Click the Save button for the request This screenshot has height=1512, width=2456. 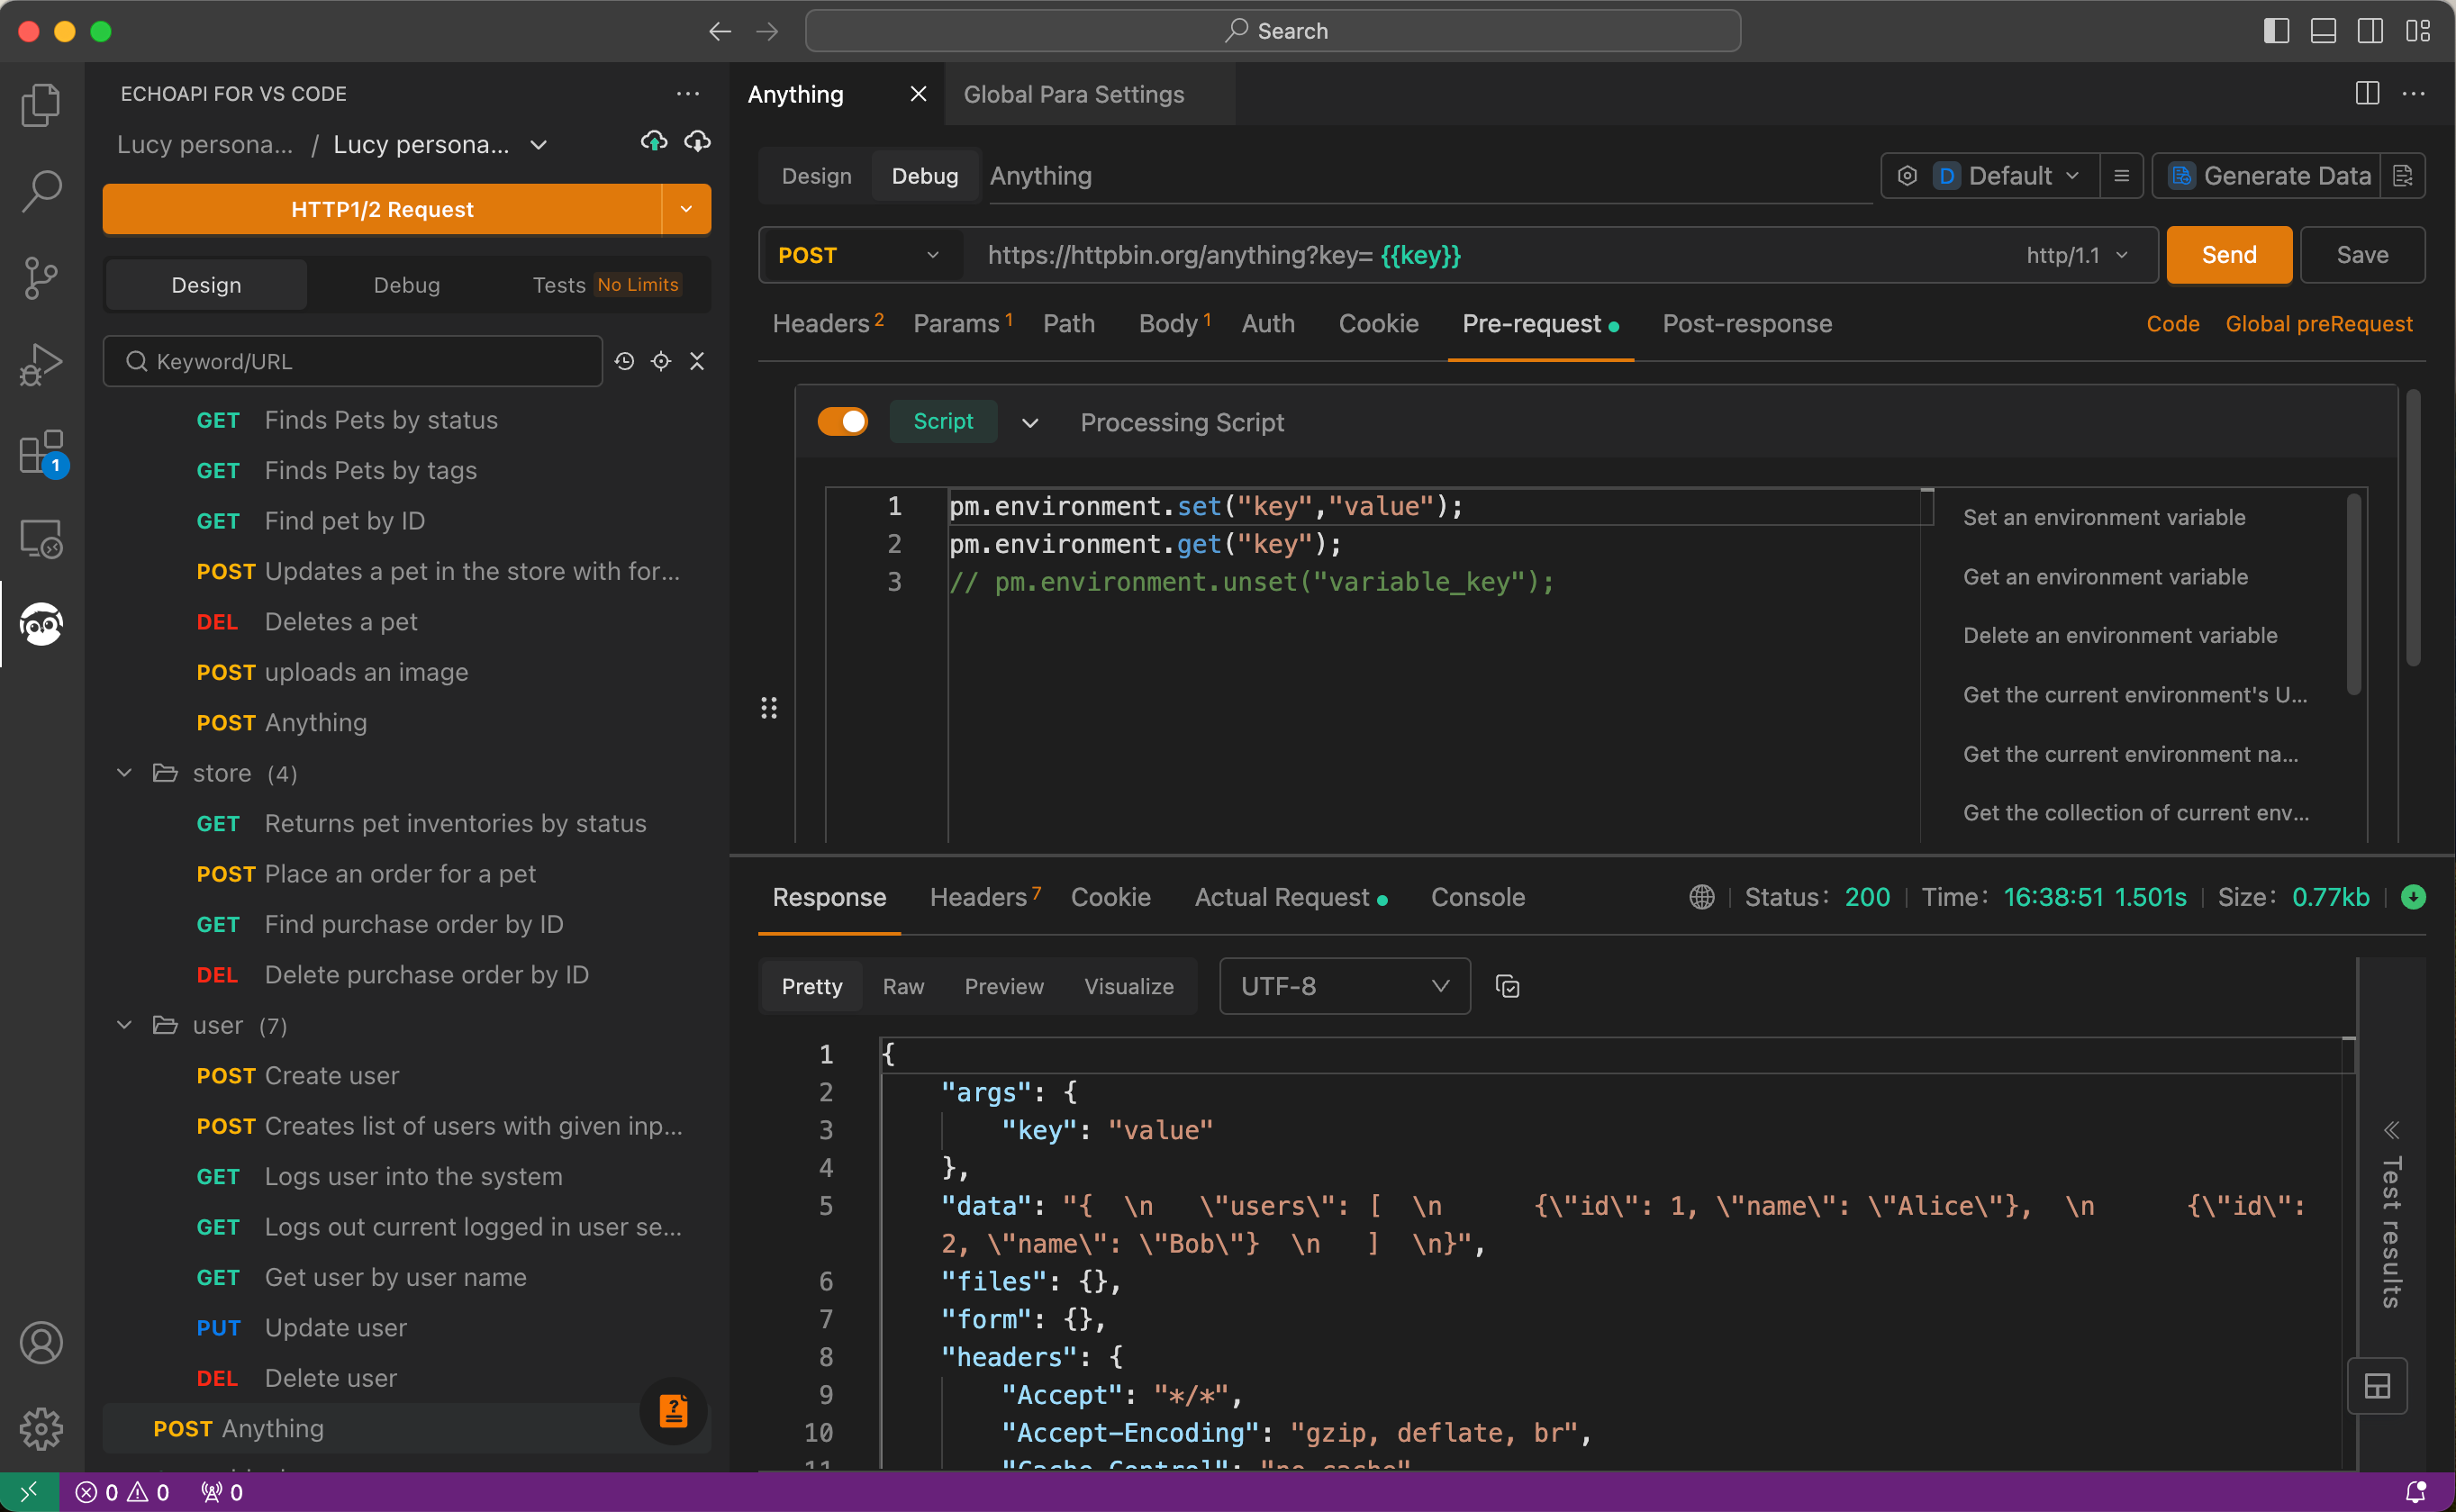coord(2363,252)
